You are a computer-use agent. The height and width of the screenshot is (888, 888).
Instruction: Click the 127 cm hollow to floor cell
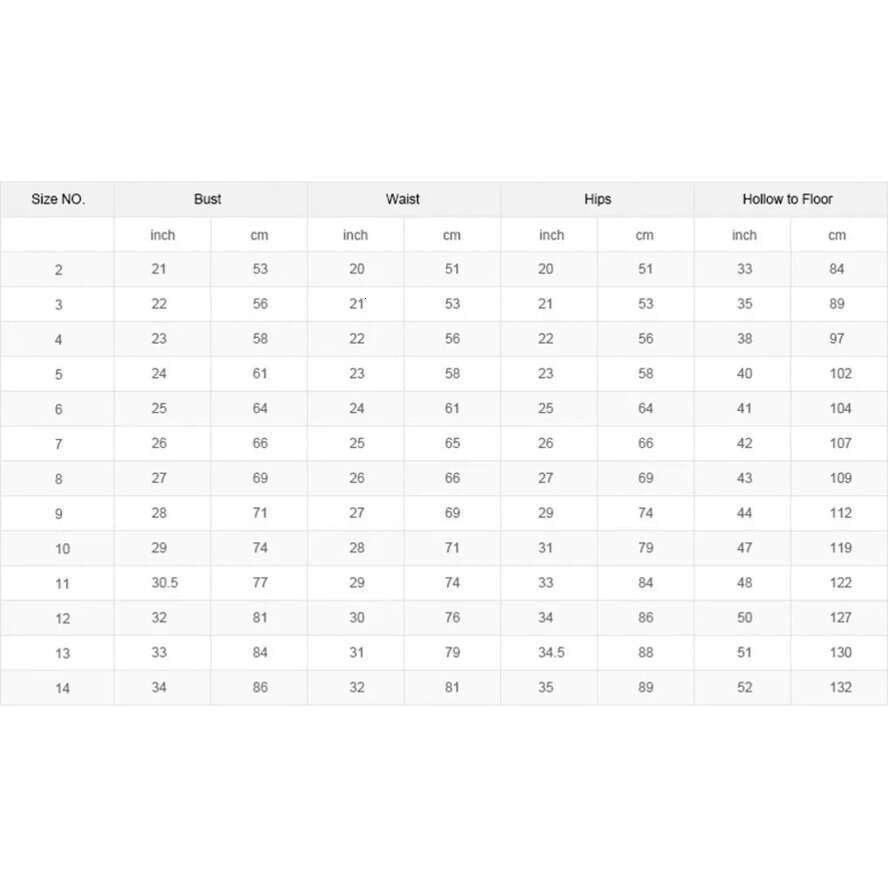pos(840,618)
